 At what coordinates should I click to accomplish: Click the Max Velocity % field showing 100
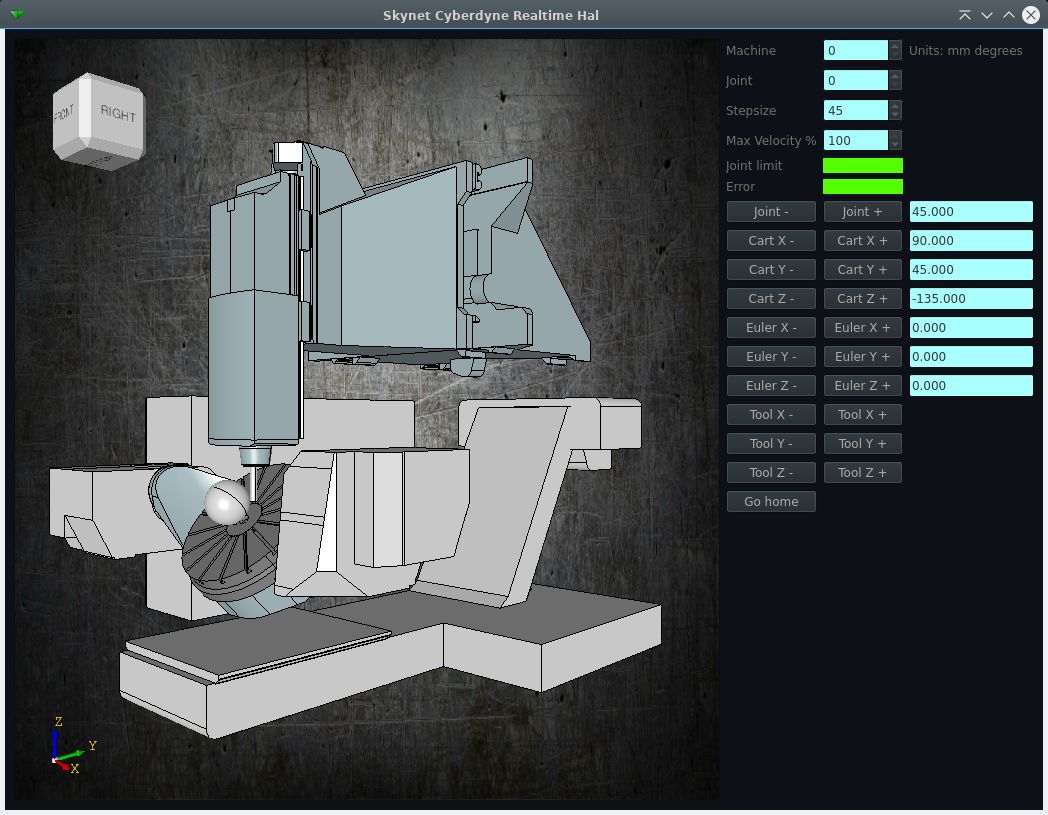click(x=856, y=140)
